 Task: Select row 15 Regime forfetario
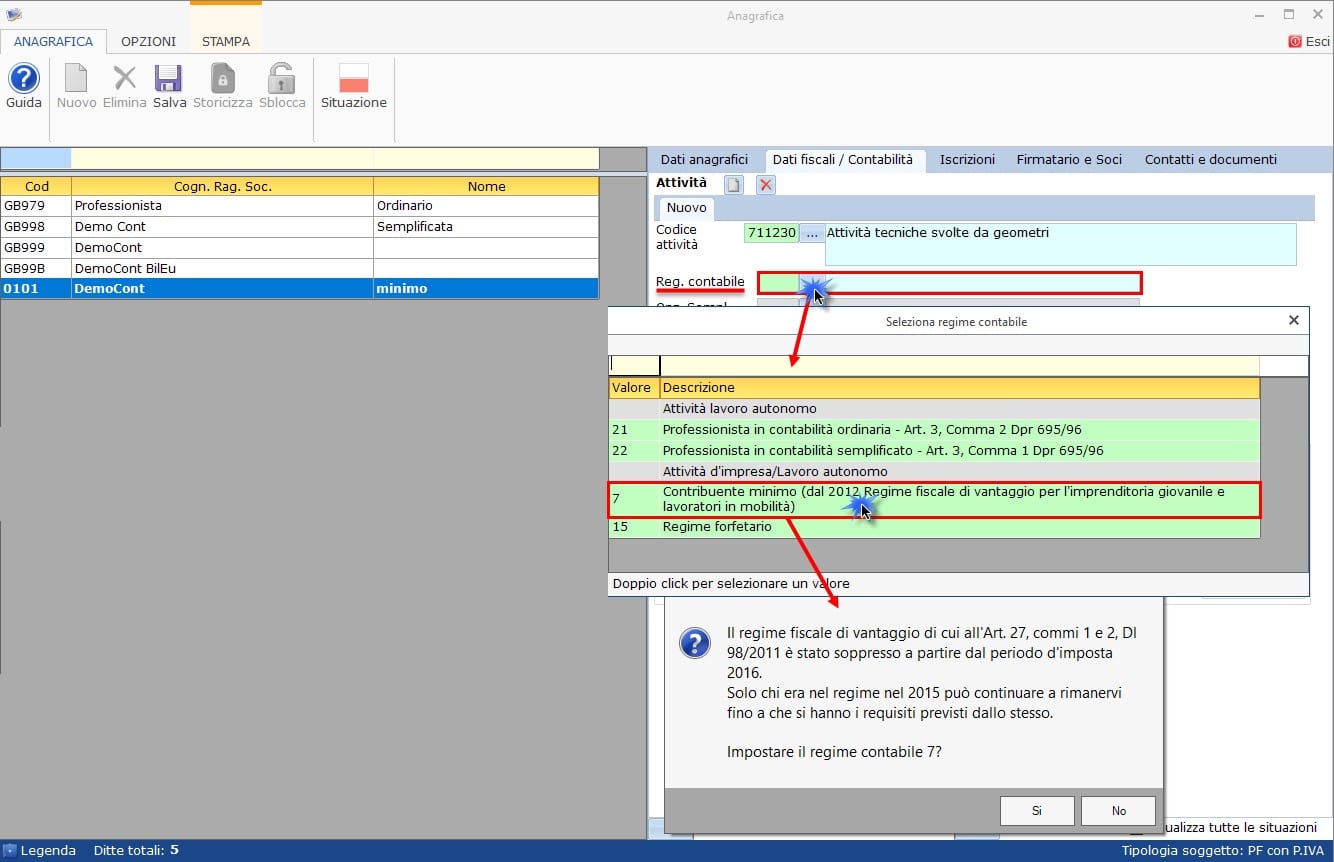tap(934, 527)
